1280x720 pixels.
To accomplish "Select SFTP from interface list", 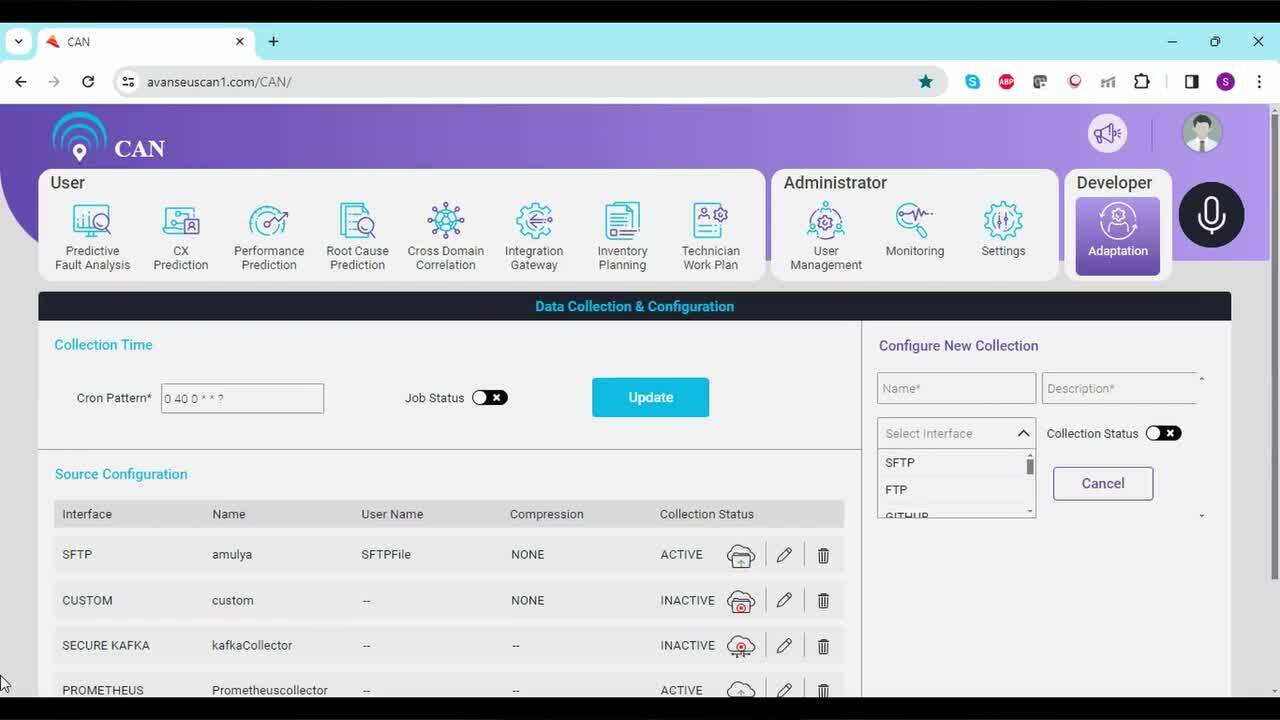I will (x=900, y=463).
